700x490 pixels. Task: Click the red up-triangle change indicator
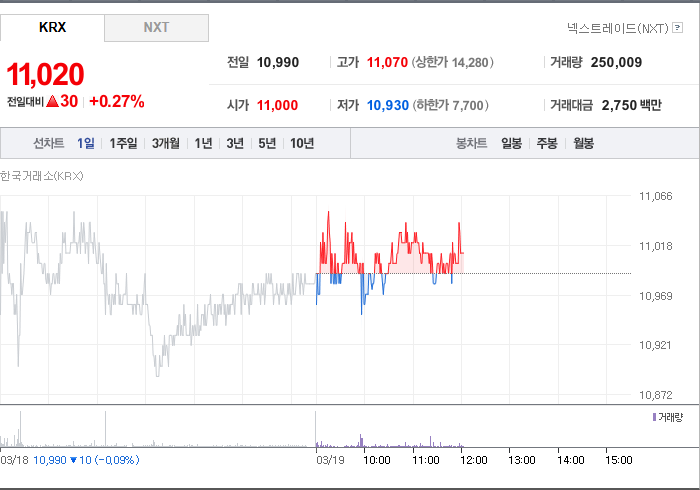point(52,101)
